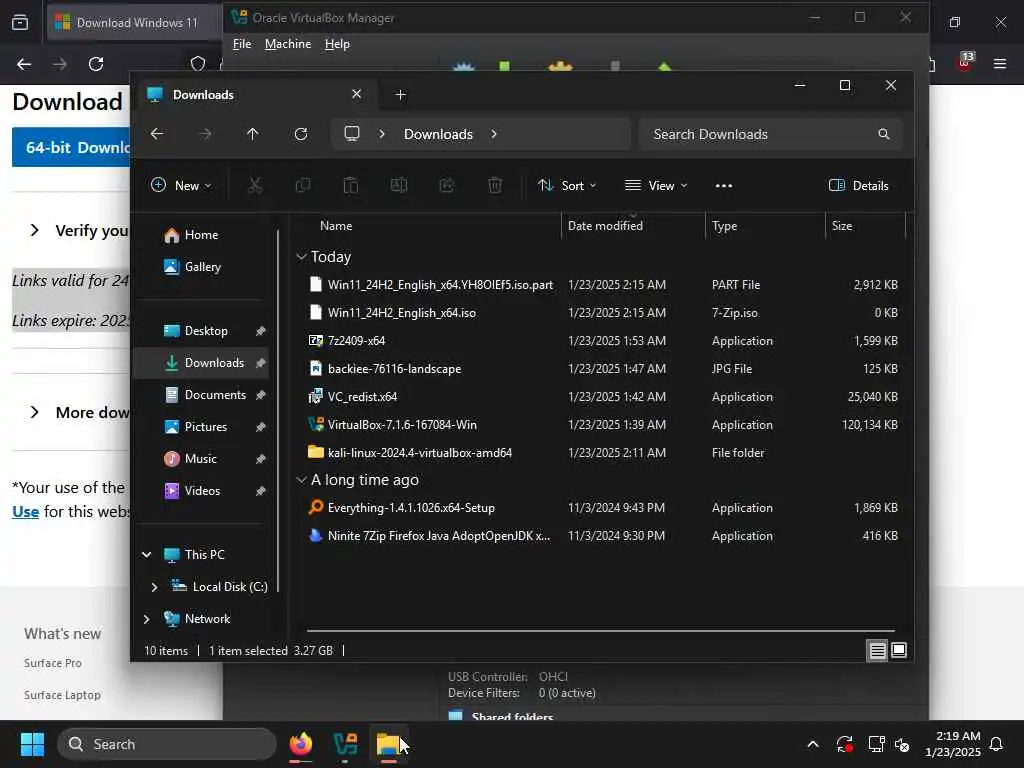Screen dimensions: 1024x768
Task: Switch to details list view in status bar
Action: (877, 650)
